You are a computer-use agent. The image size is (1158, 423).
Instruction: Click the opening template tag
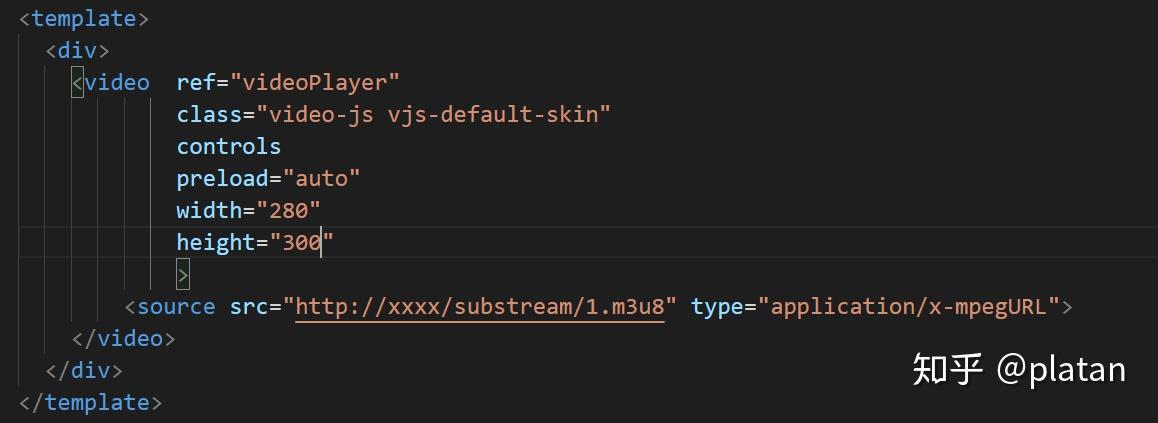[x=84, y=18]
